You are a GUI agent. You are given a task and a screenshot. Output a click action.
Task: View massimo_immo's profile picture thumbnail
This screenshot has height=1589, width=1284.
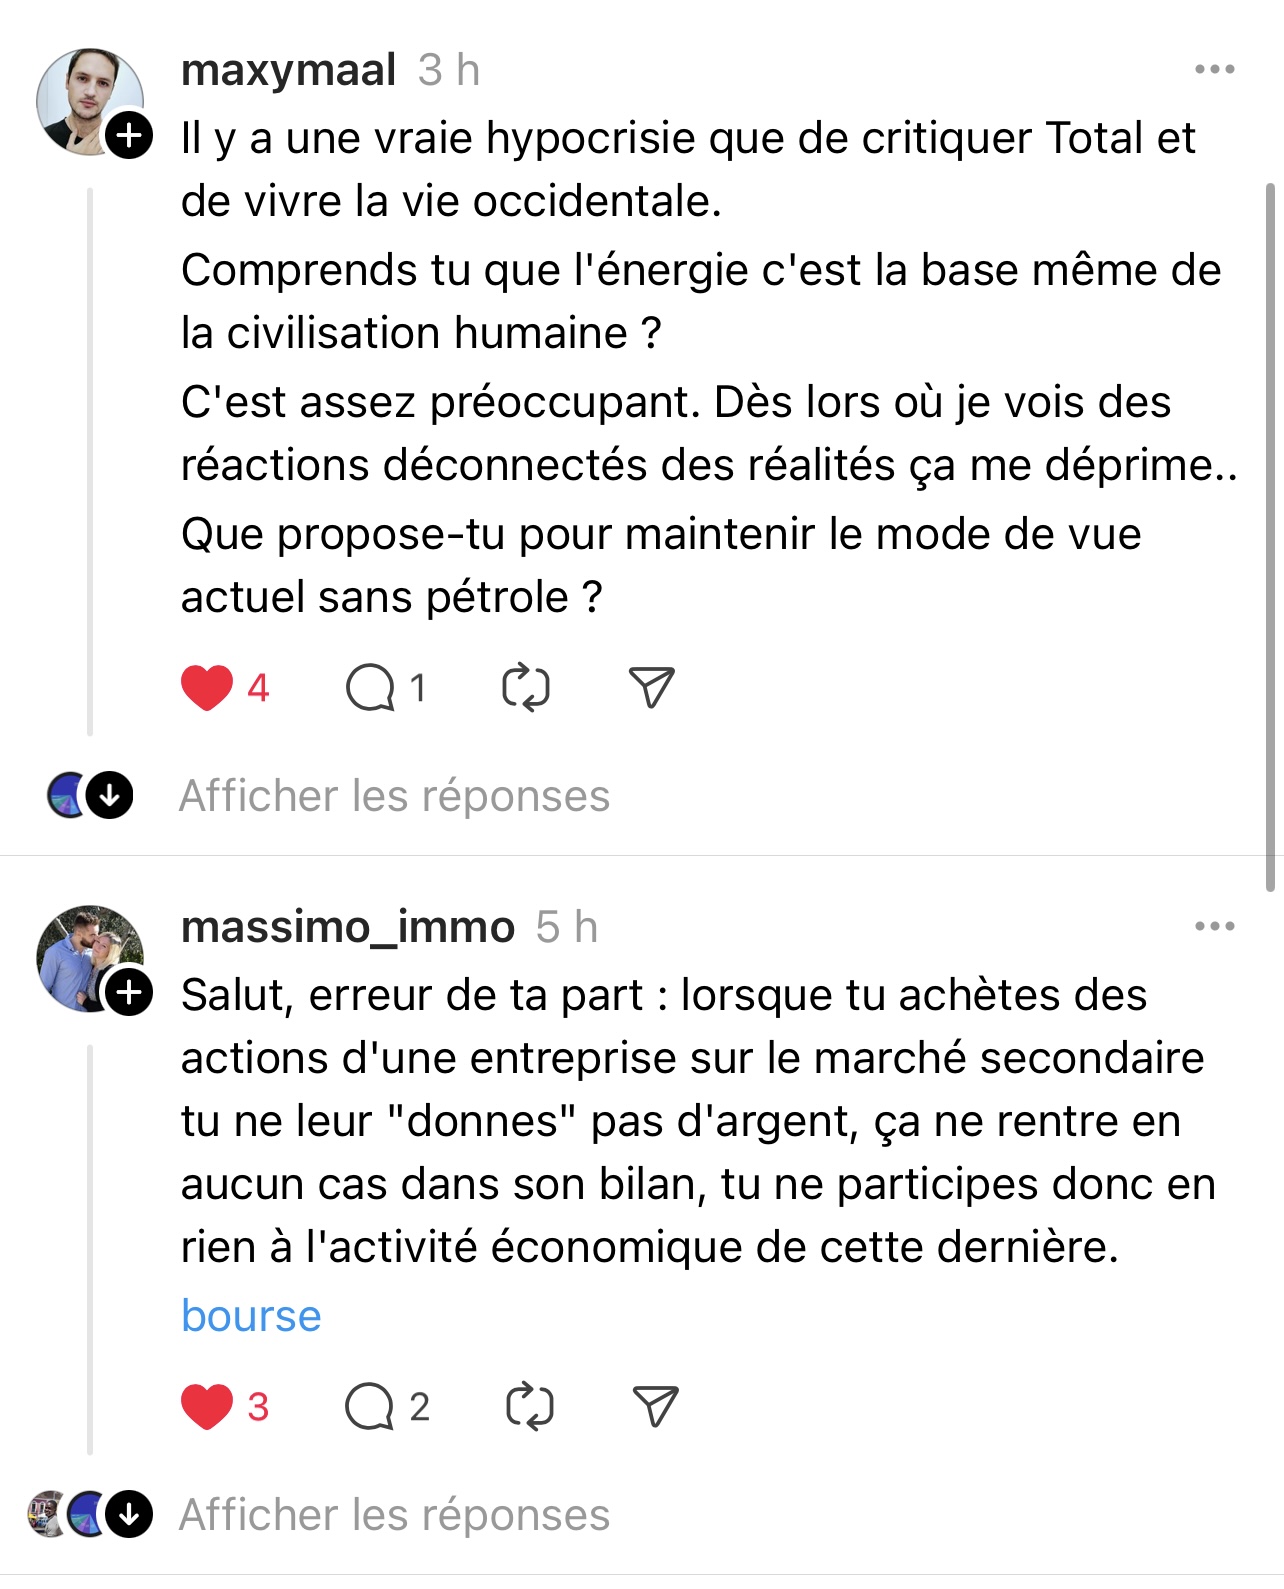pyautogui.click(x=88, y=958)
